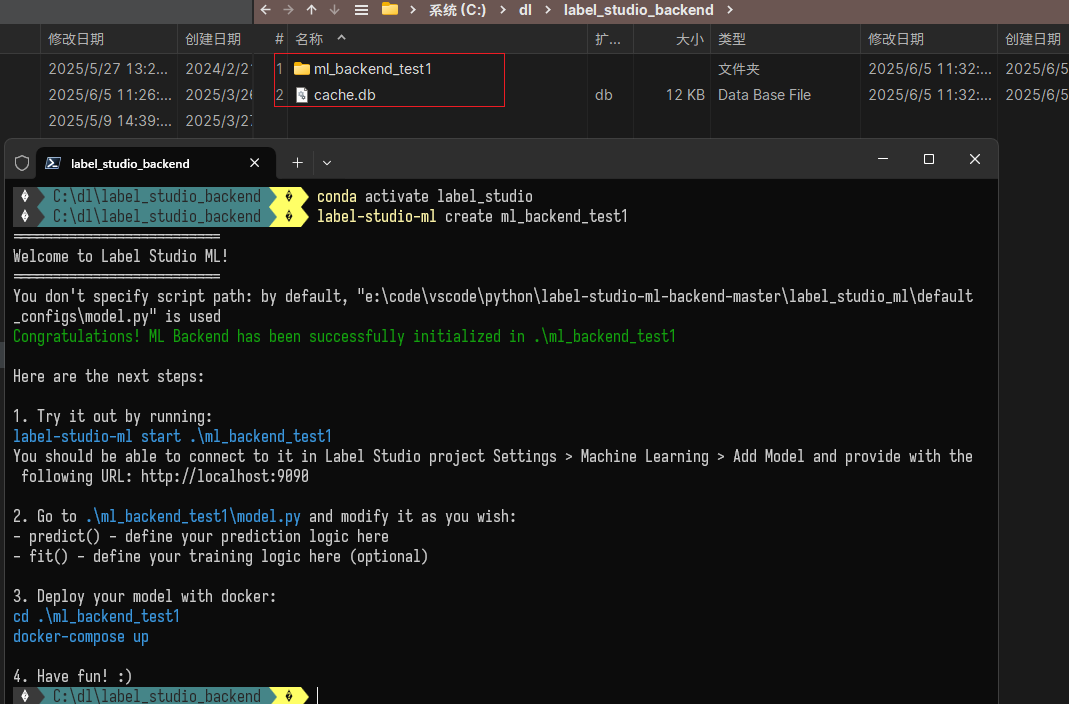Click the 'conda activate label_studio' command

tap(425, 196)
